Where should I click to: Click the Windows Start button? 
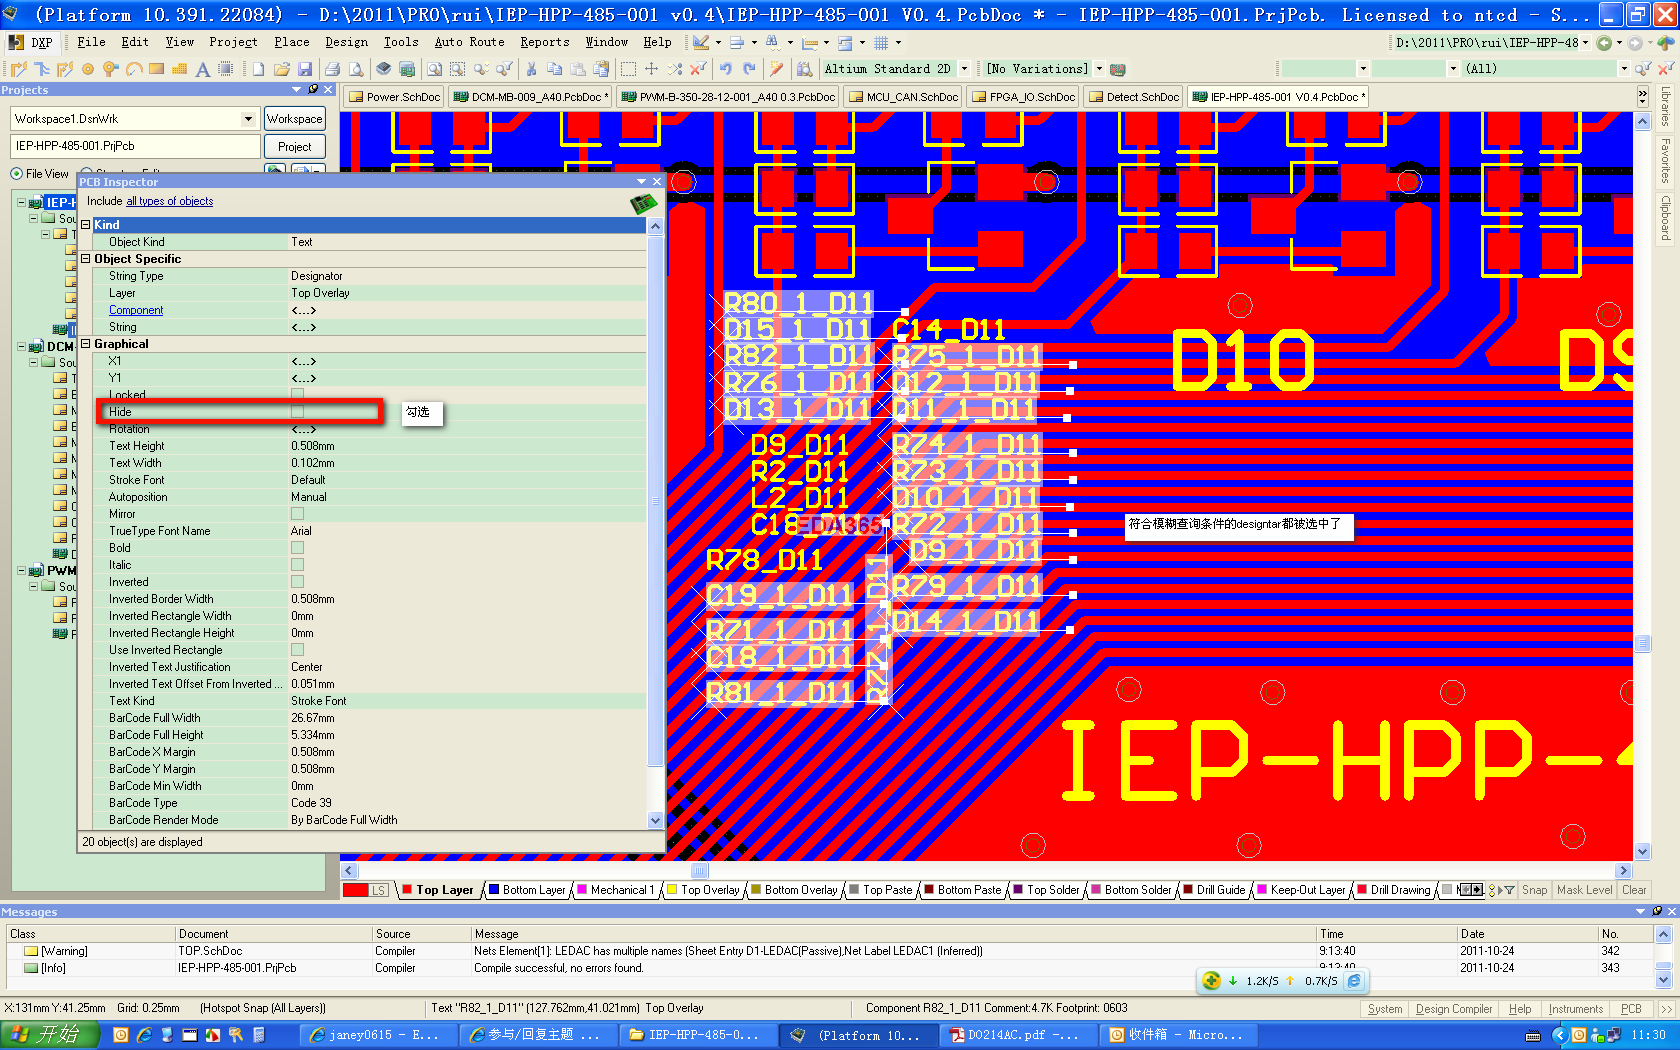[49, 1035]
